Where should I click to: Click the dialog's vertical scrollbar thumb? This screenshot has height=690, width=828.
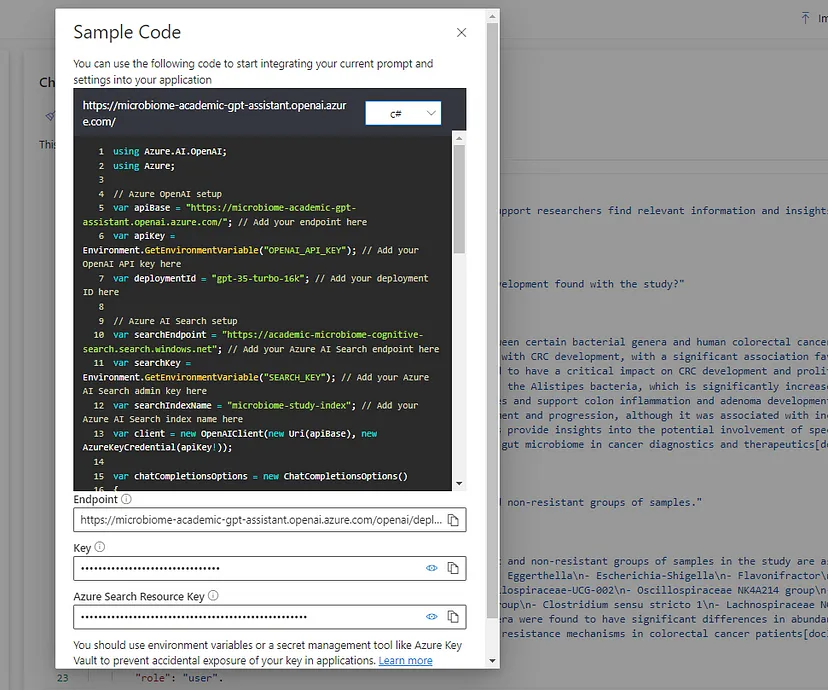[x=492, y=320]
